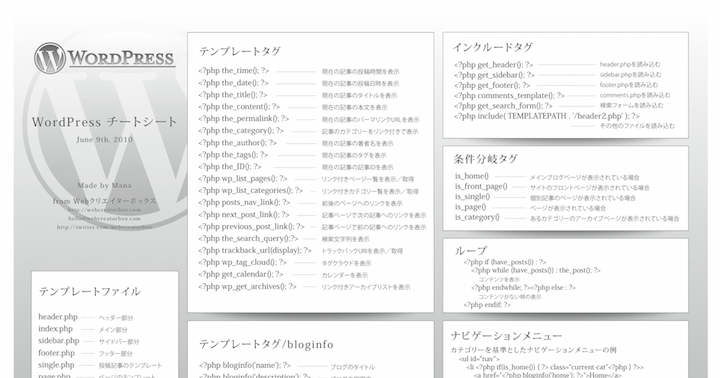Click the '<?php the_permalink(); ?>' code line
Viewport: 720px width, 378px height.
pos(243,118)
